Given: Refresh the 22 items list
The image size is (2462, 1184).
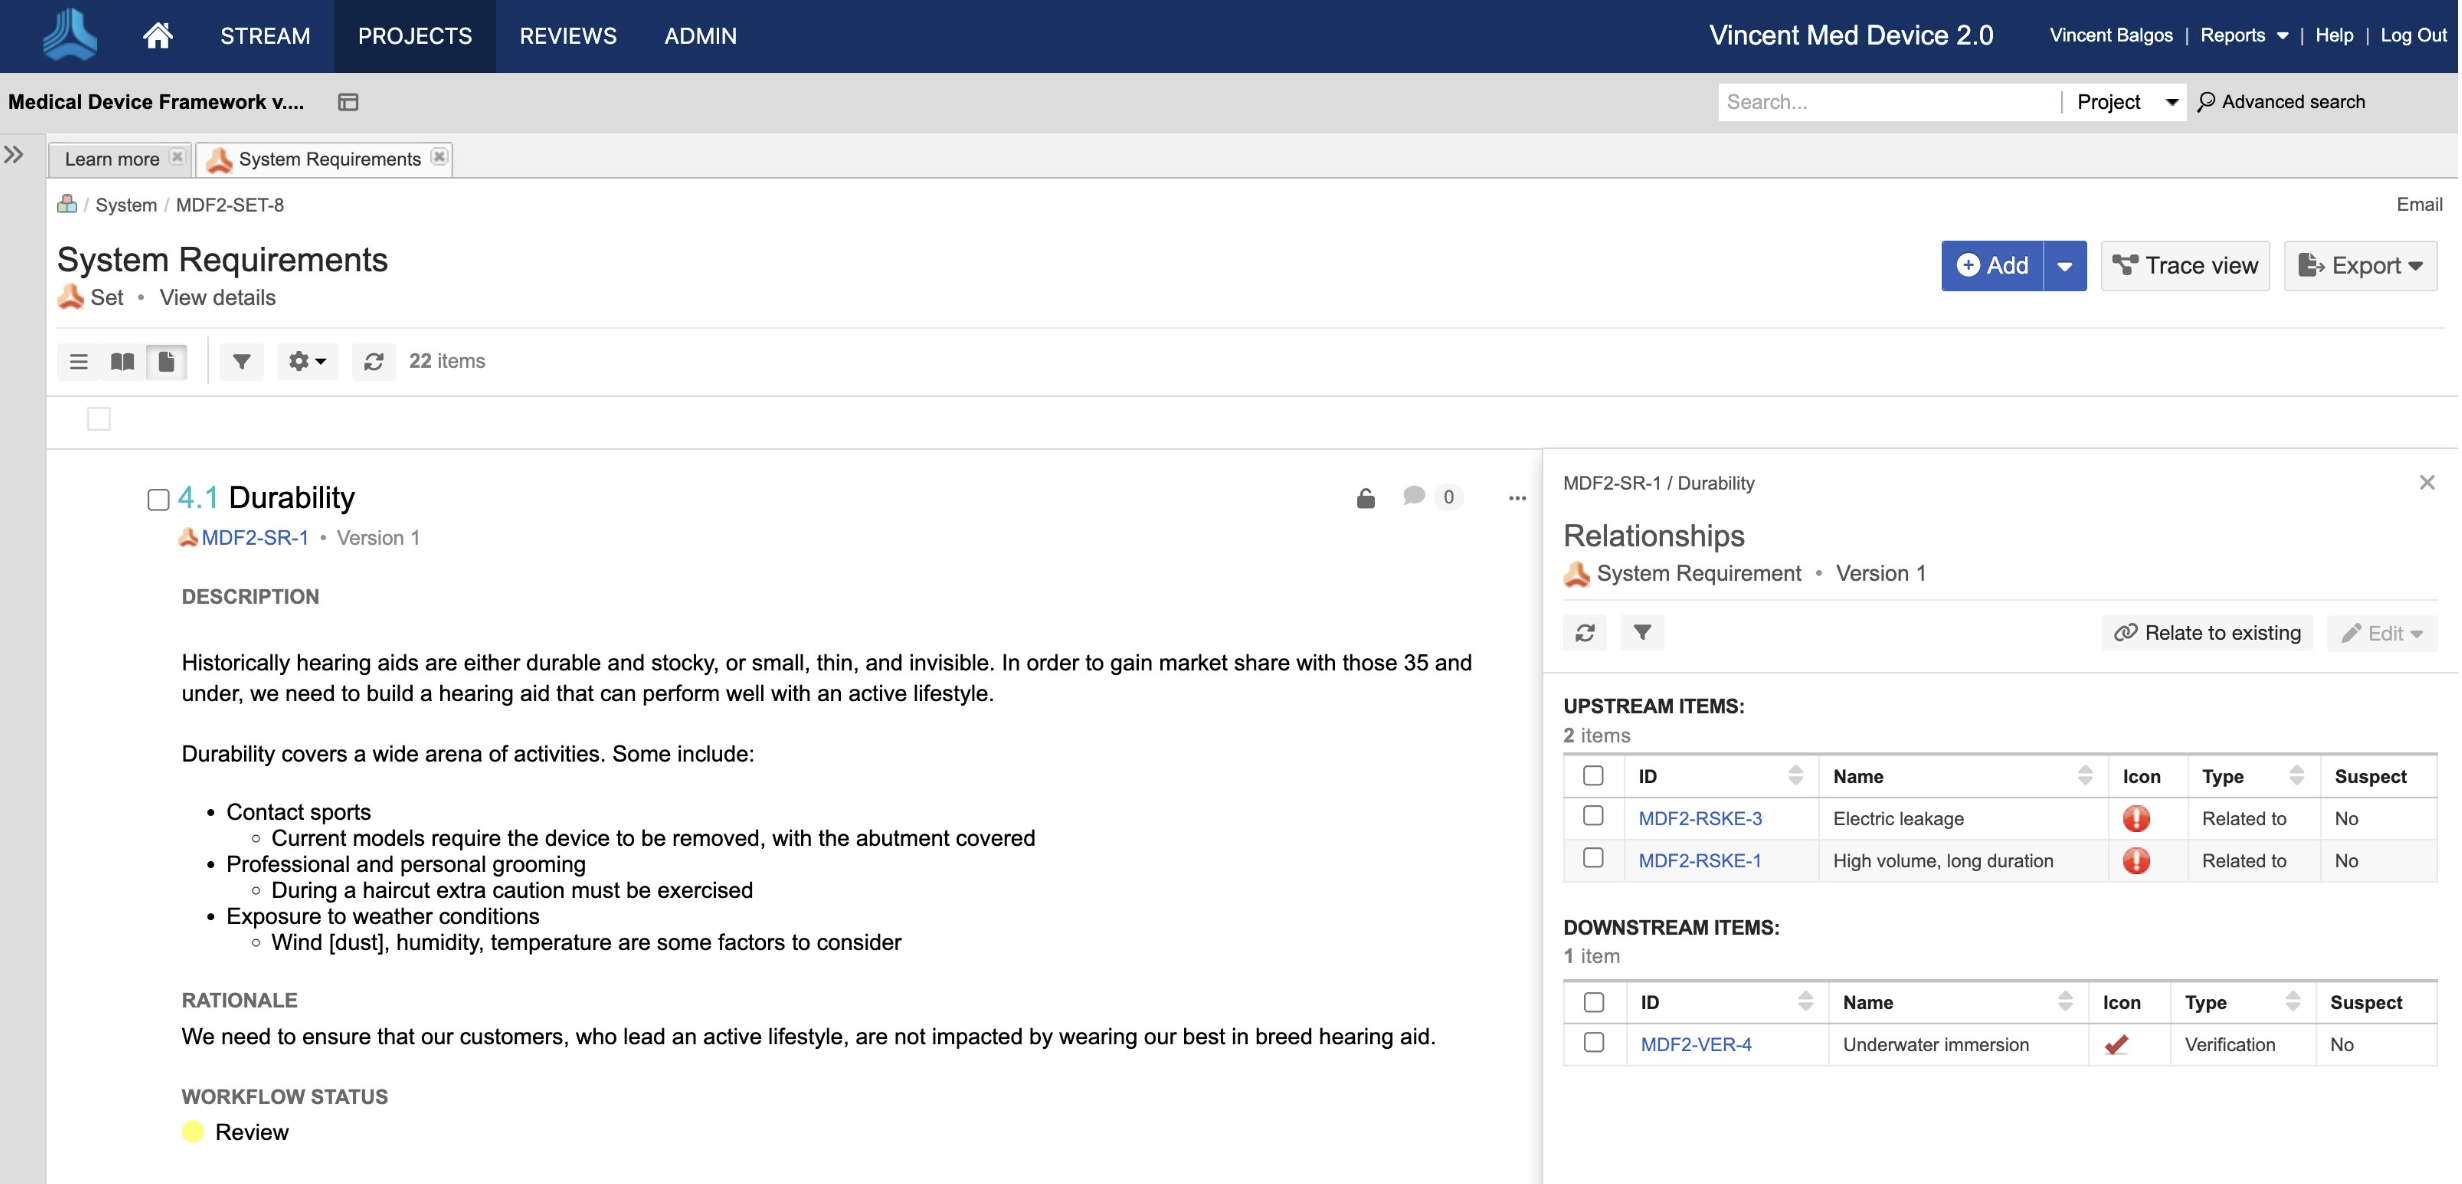Looking at the screenshot, I should point(373,361).
